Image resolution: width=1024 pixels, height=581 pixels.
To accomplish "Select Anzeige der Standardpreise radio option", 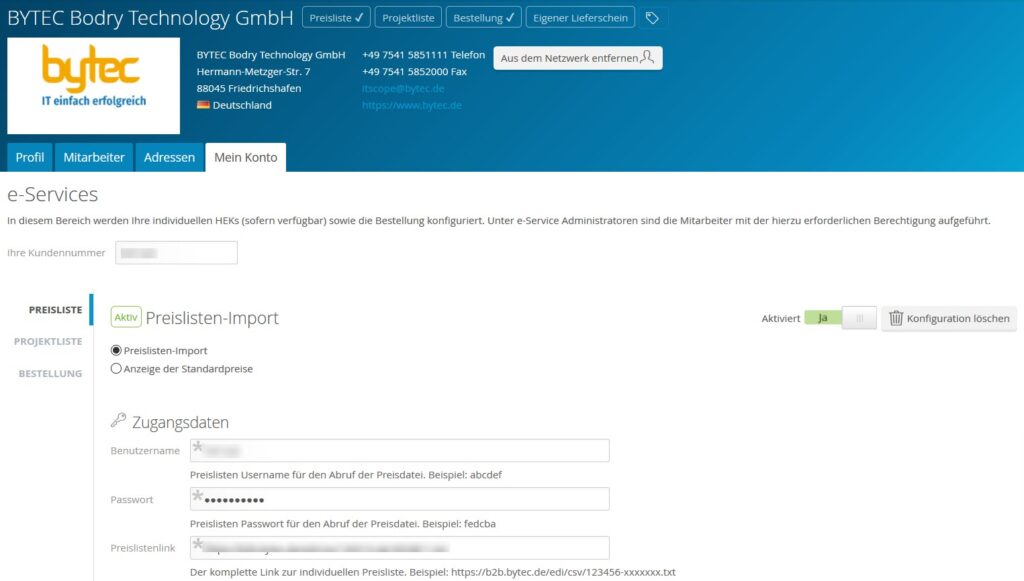I will coord(116,369).
